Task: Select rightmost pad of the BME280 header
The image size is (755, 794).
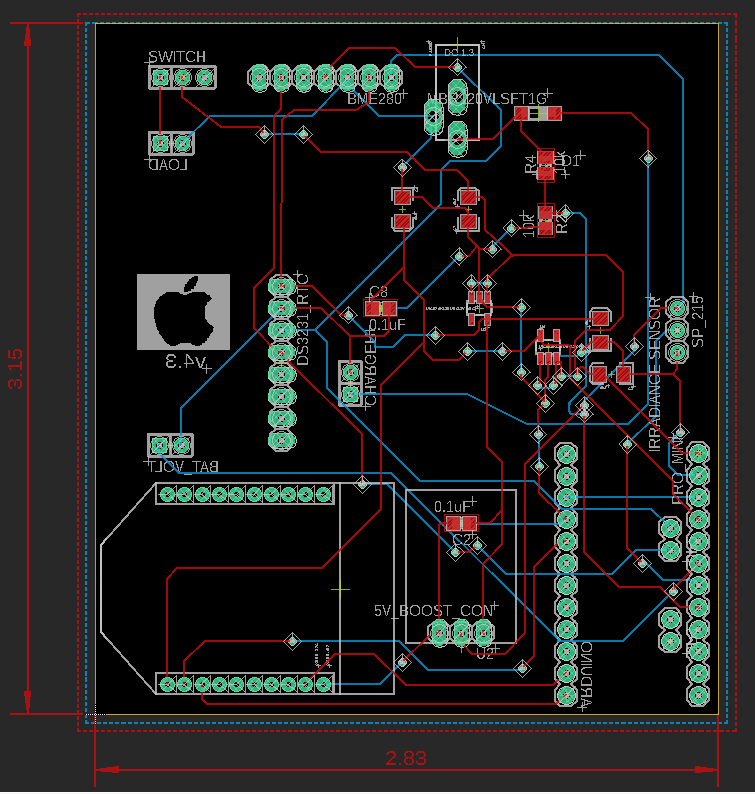Action: coord(391,77)
